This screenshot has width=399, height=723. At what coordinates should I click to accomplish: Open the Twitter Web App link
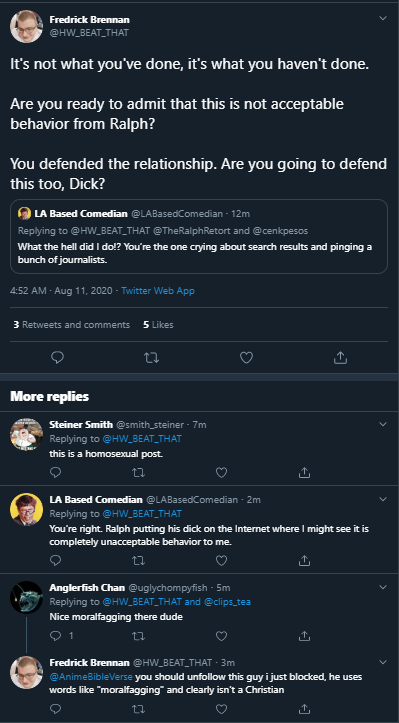point(158,290)
